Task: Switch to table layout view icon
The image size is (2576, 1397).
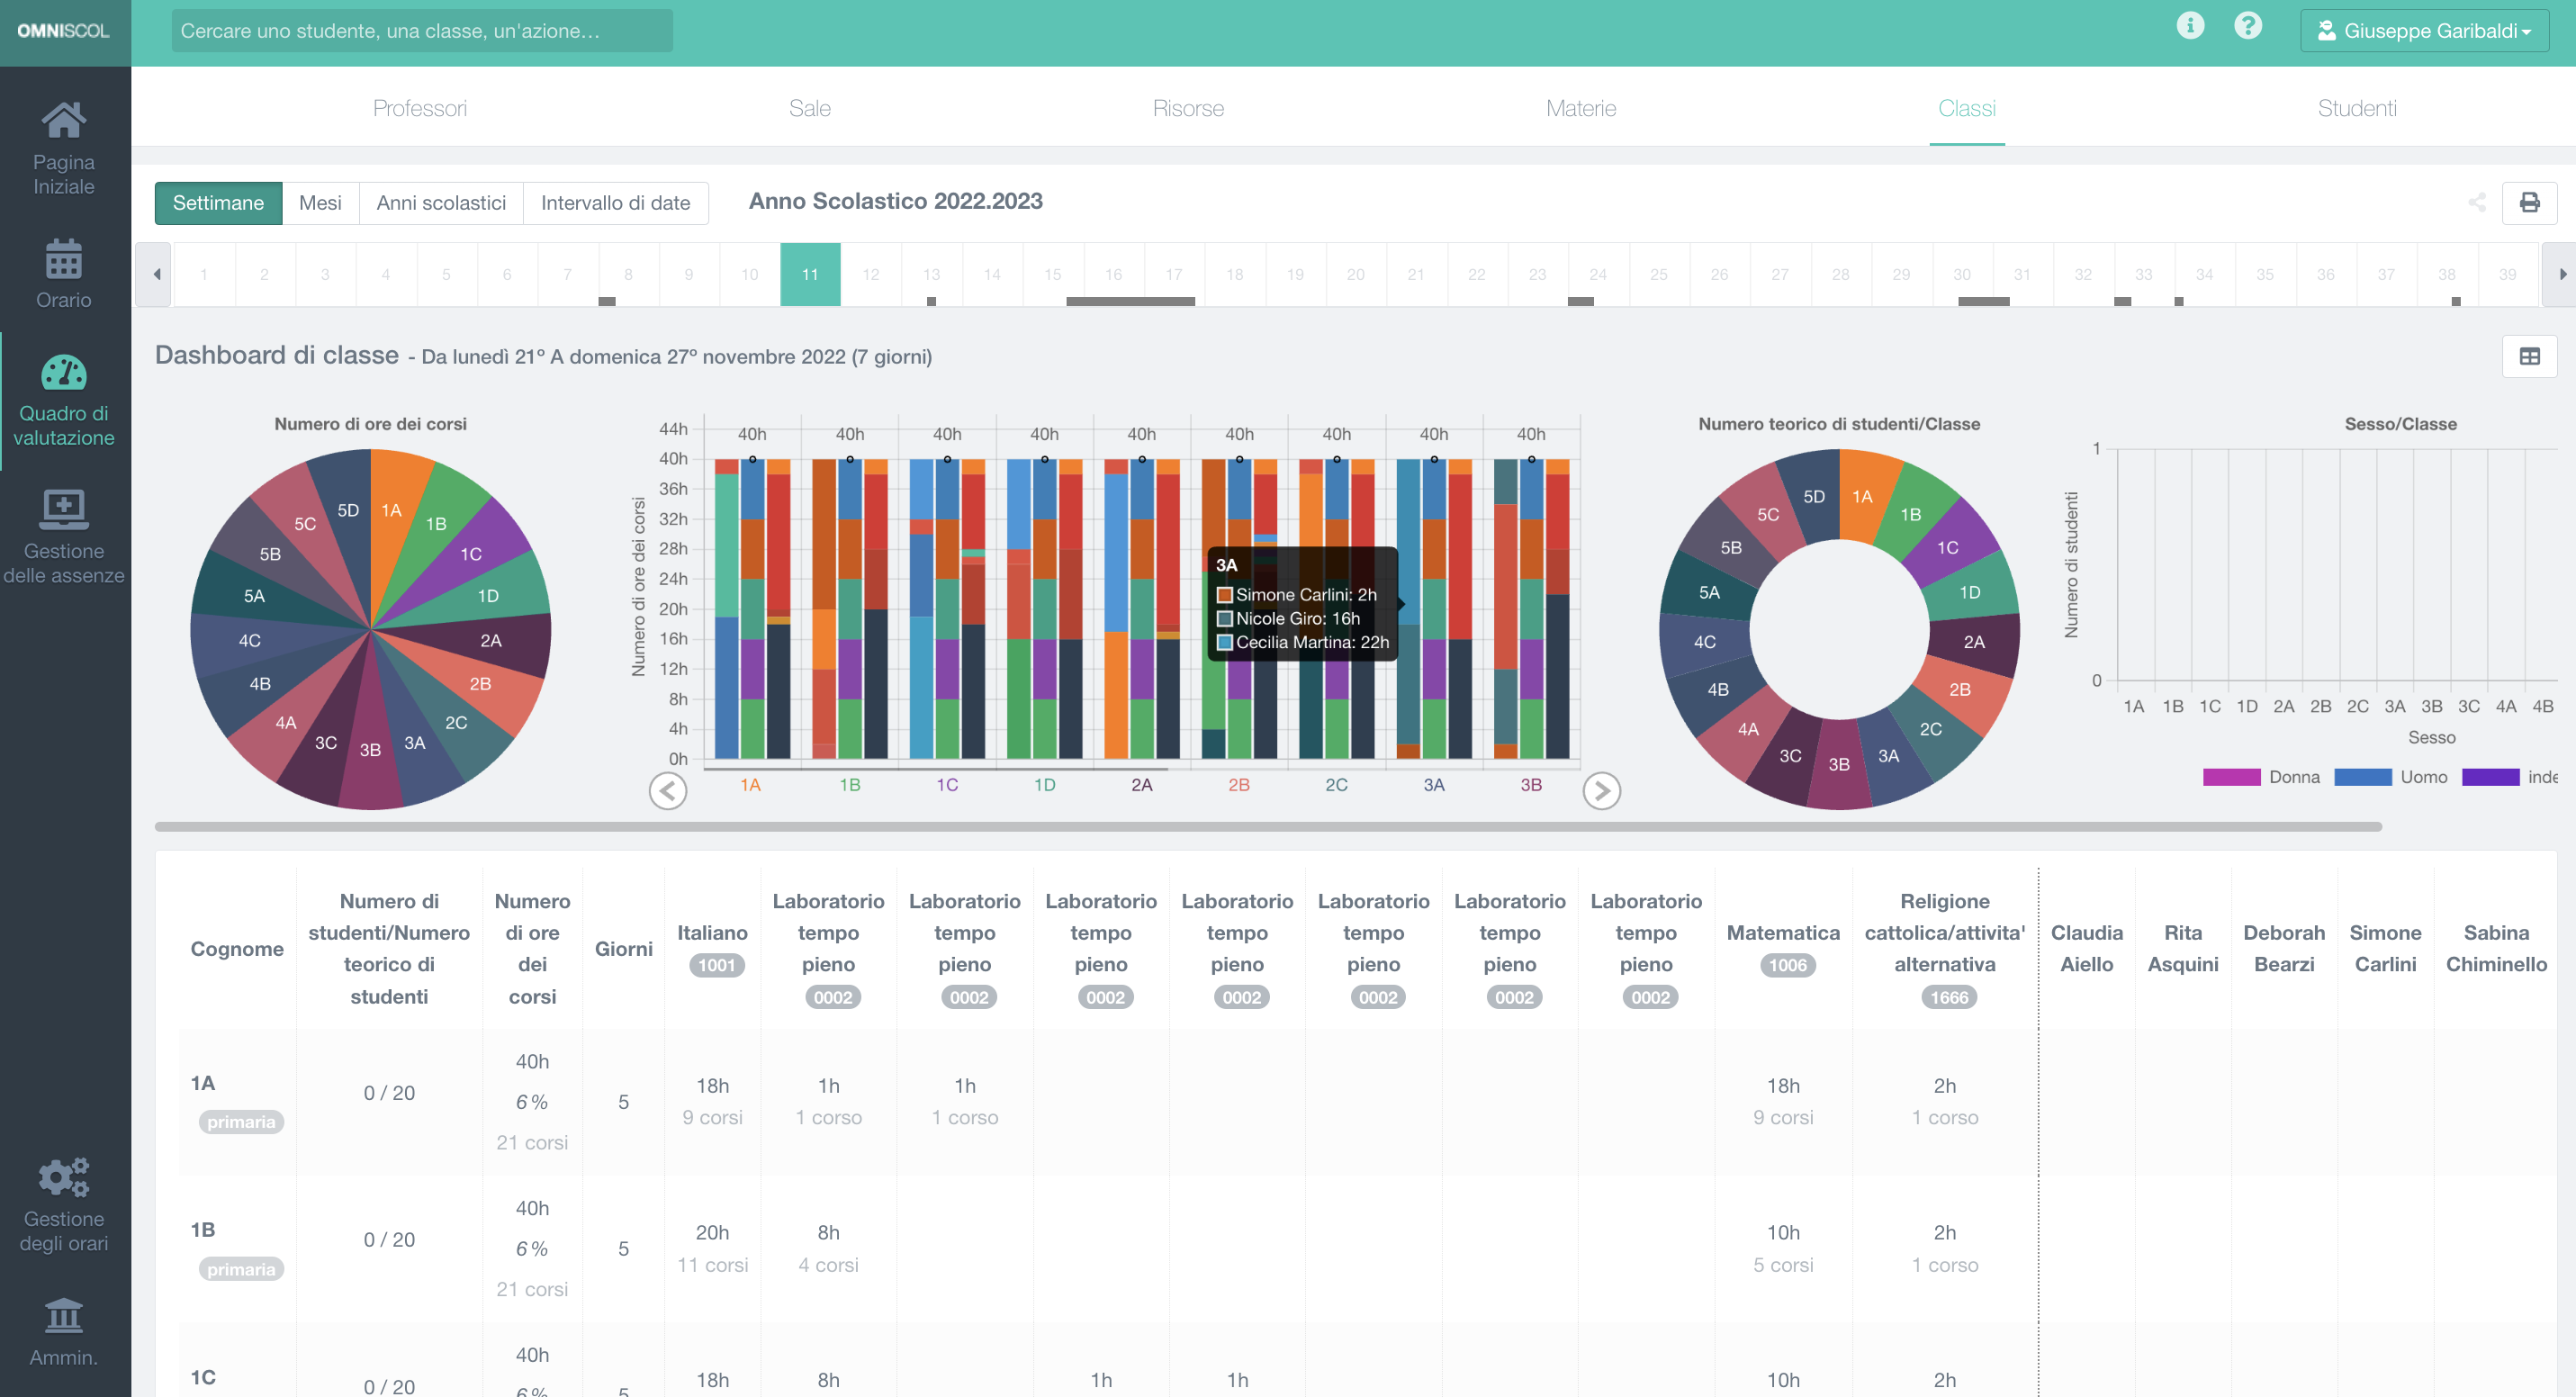Action: point(2528,357)
